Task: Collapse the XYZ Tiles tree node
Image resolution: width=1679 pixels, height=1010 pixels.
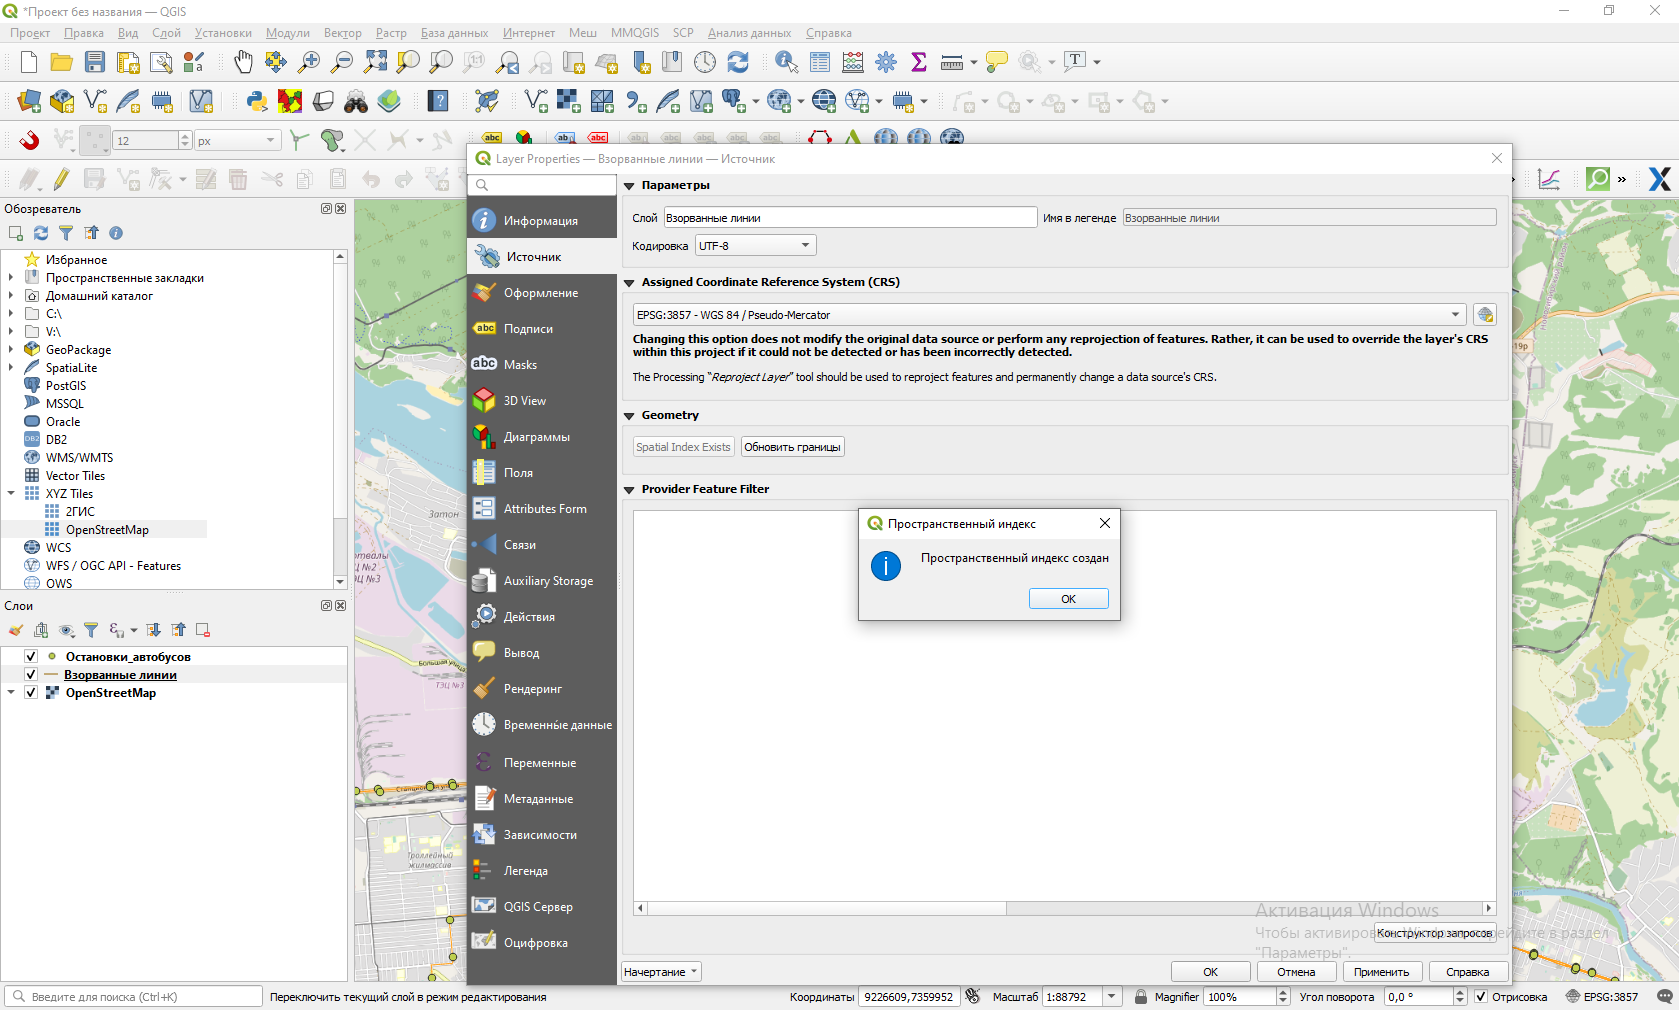Action: click(x=11, y=494)
